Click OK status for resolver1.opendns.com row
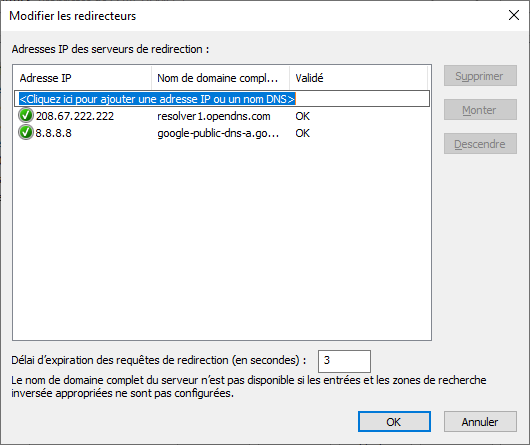 [x=303, y=116]
